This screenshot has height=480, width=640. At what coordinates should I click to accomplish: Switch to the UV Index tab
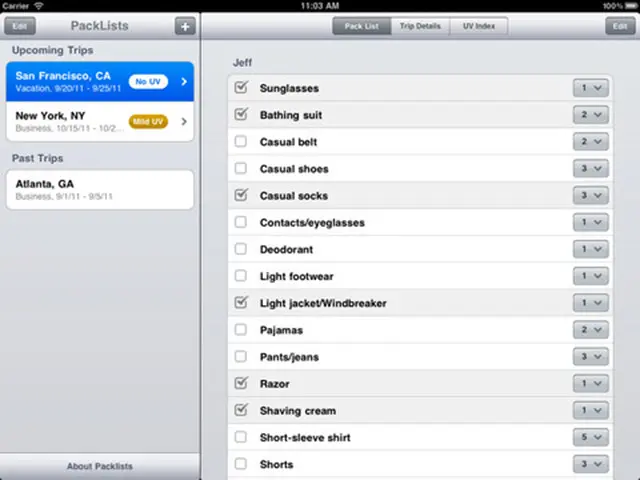[x=478, y=26]
